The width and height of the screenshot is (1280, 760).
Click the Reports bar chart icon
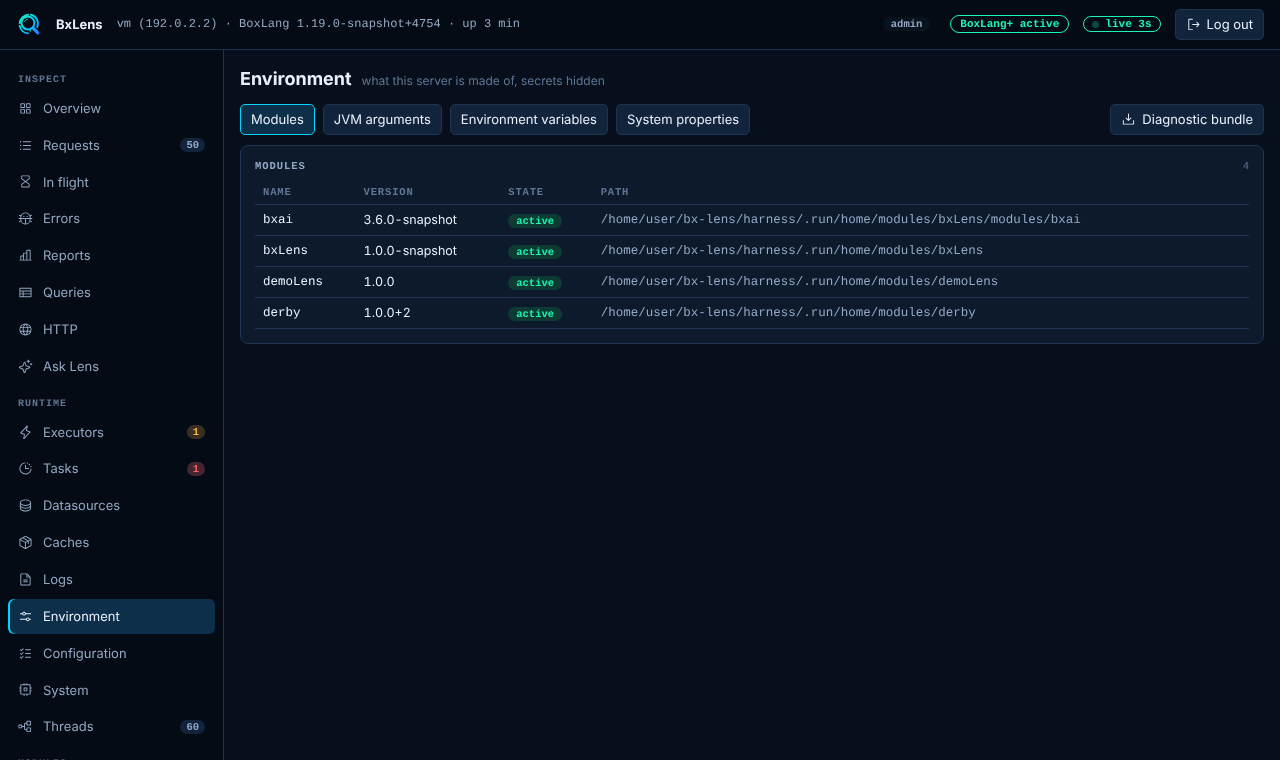coord(25,255)
